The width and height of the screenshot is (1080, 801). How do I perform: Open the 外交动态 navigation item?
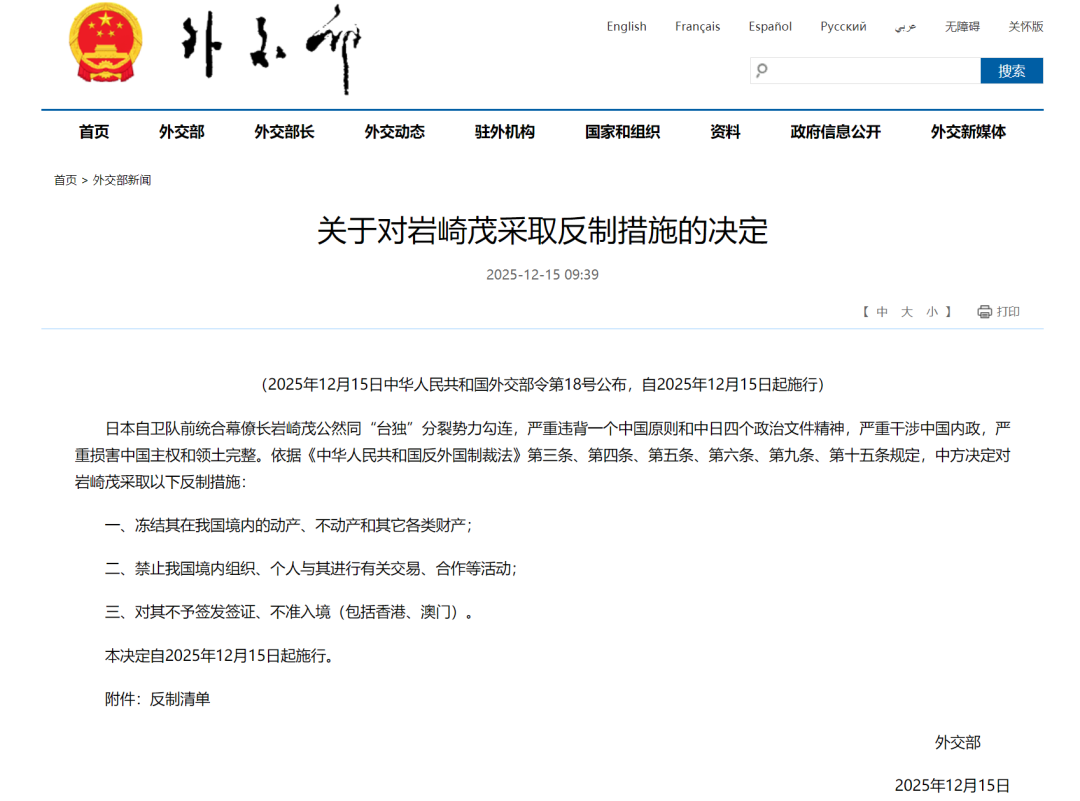click(x=395, y=132)
